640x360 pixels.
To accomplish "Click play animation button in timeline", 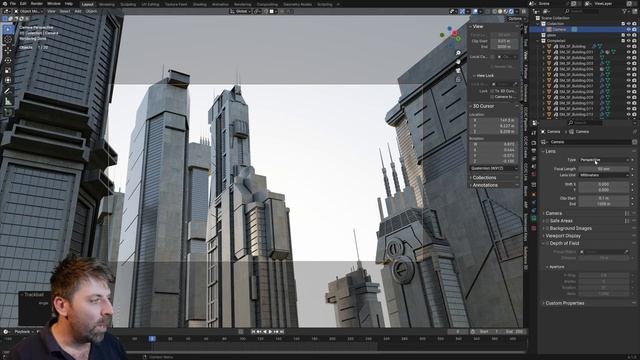I will click(x=270, y=332).
